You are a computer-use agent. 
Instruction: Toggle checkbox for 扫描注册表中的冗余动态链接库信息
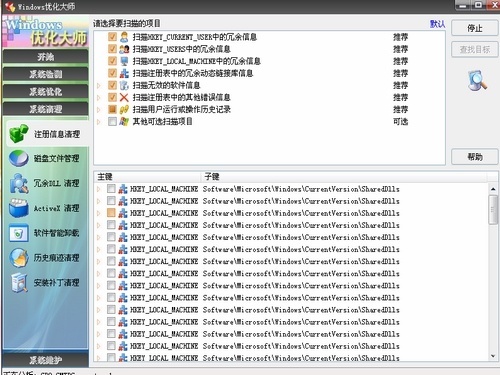point(112,73)
